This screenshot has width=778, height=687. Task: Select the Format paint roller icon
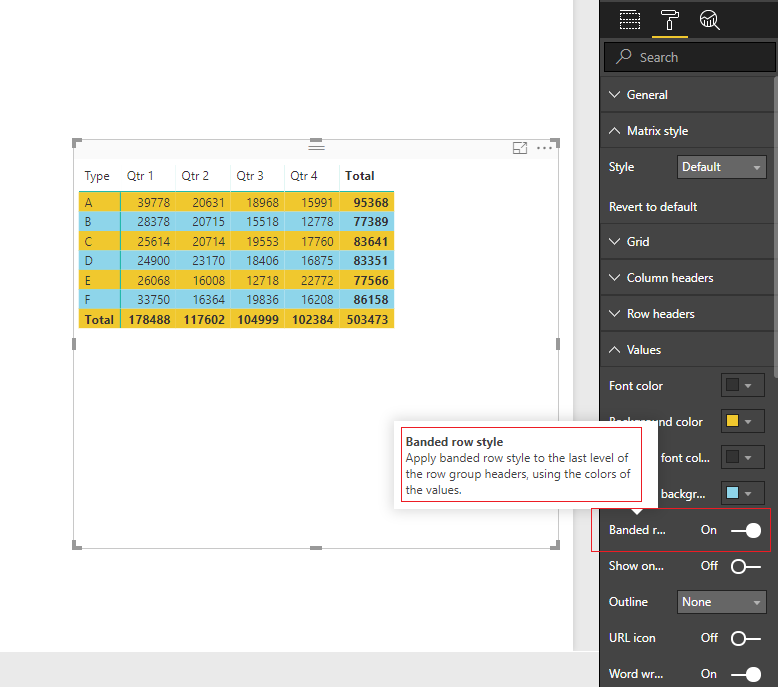669,20
